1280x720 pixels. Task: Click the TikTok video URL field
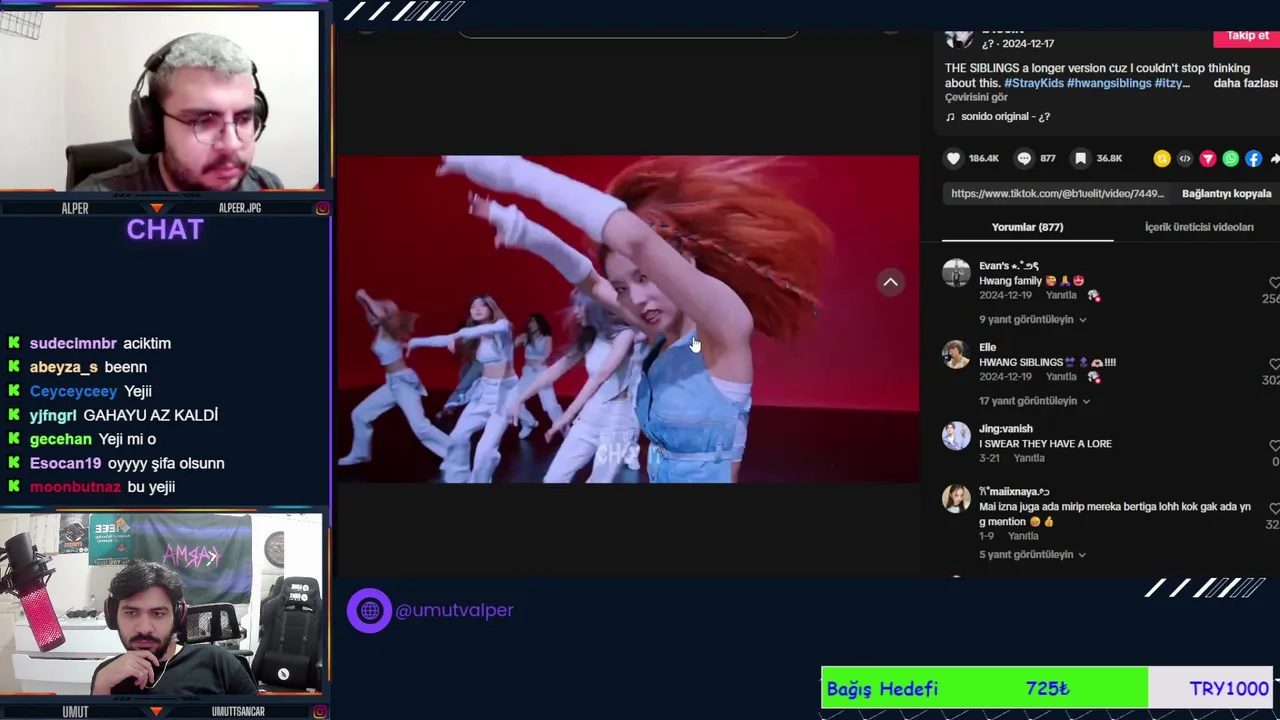(x=1057, y=193)
